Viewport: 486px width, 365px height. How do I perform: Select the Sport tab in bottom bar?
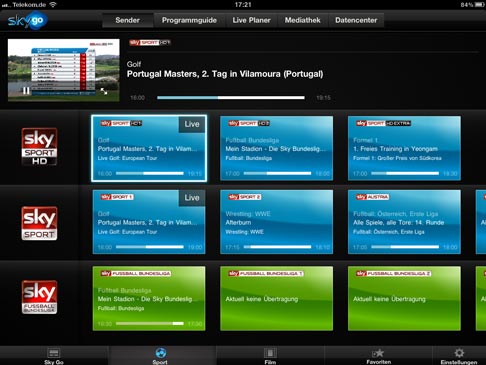tap(161, 353)
